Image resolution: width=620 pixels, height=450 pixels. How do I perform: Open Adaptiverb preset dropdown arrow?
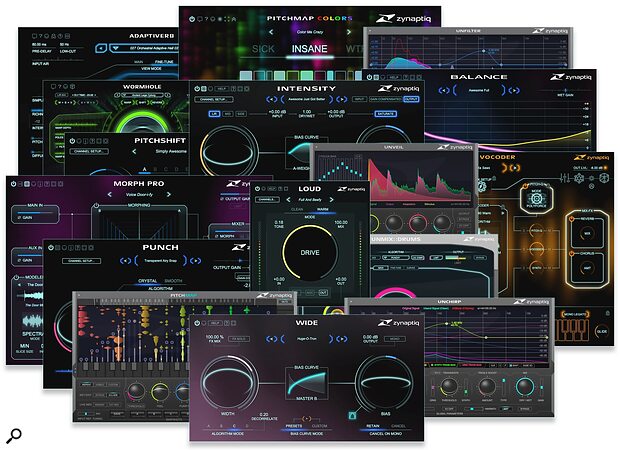tap(115, 48)
